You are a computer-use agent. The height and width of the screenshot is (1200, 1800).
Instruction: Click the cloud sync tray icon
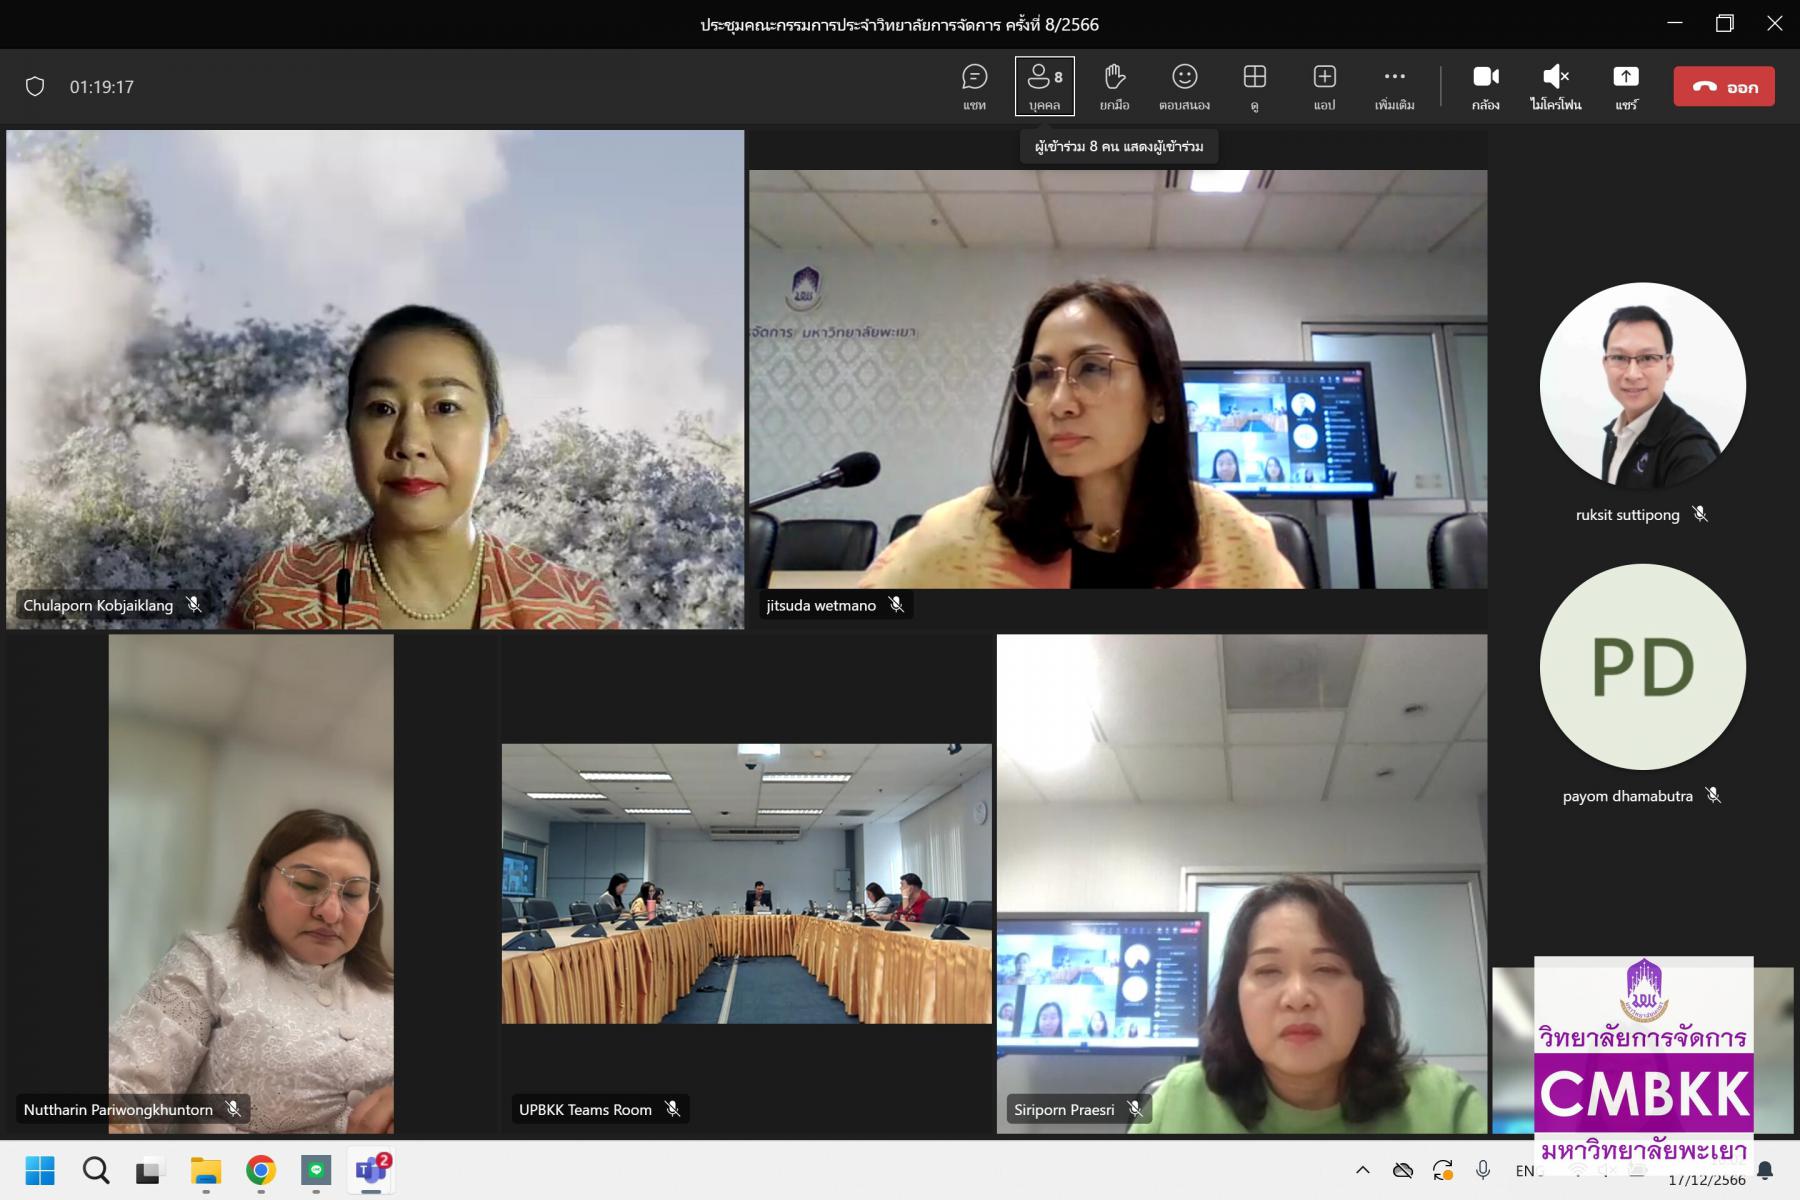click(x=1403, y=1170)
